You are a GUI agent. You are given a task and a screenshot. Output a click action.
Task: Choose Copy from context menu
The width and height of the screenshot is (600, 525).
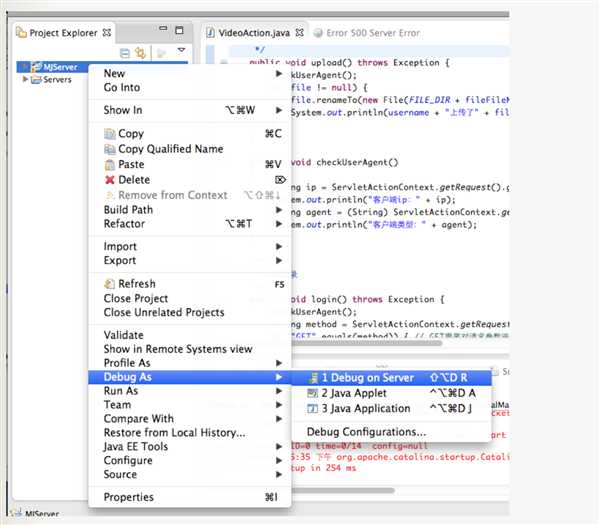(189, 134)
